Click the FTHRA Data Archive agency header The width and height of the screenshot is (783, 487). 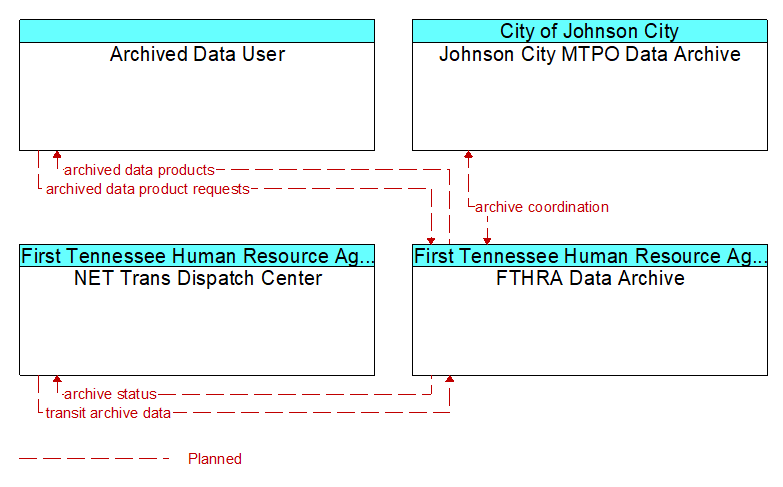[590, 256]
